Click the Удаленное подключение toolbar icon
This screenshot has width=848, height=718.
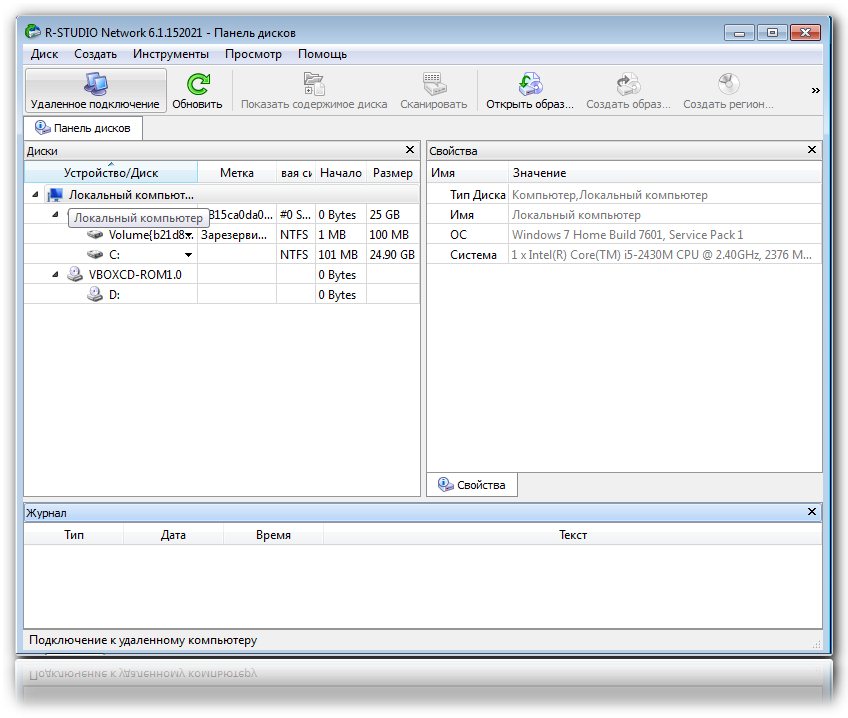point(95,84)
